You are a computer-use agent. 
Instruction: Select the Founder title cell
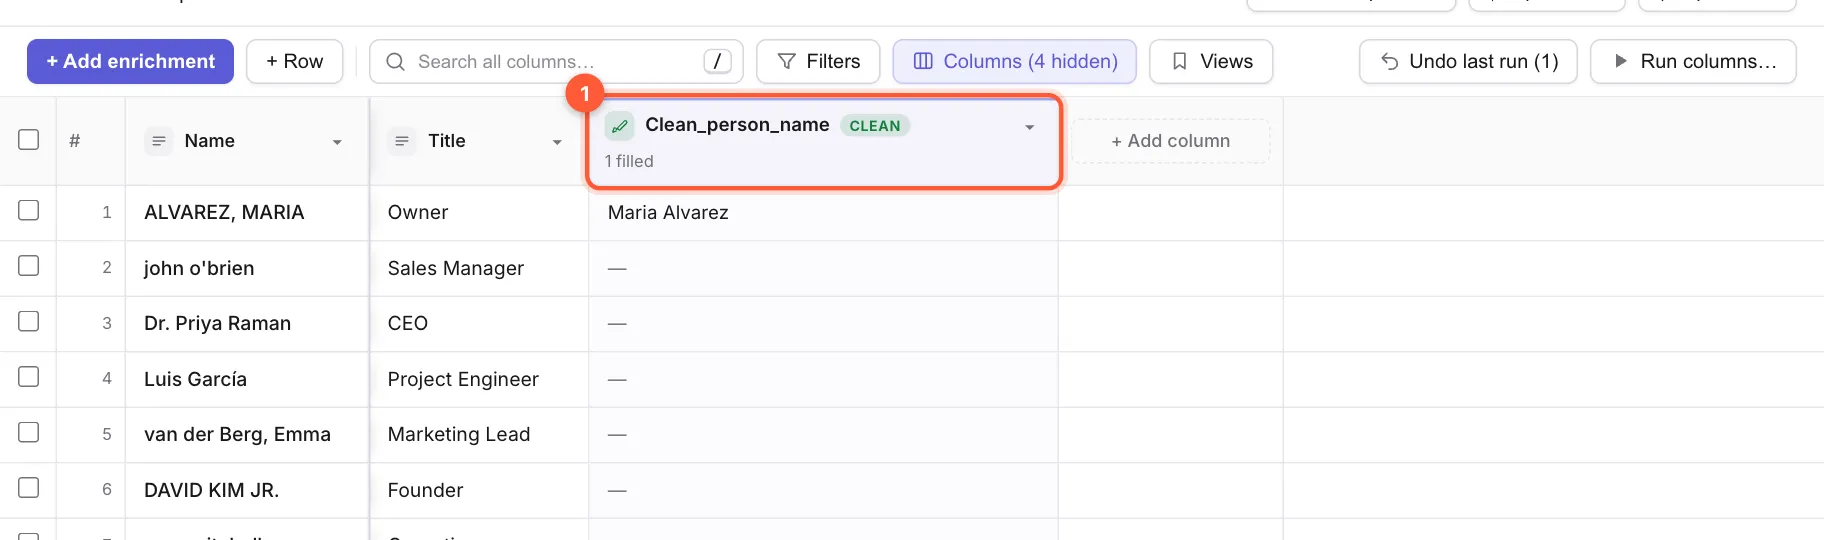479,490
